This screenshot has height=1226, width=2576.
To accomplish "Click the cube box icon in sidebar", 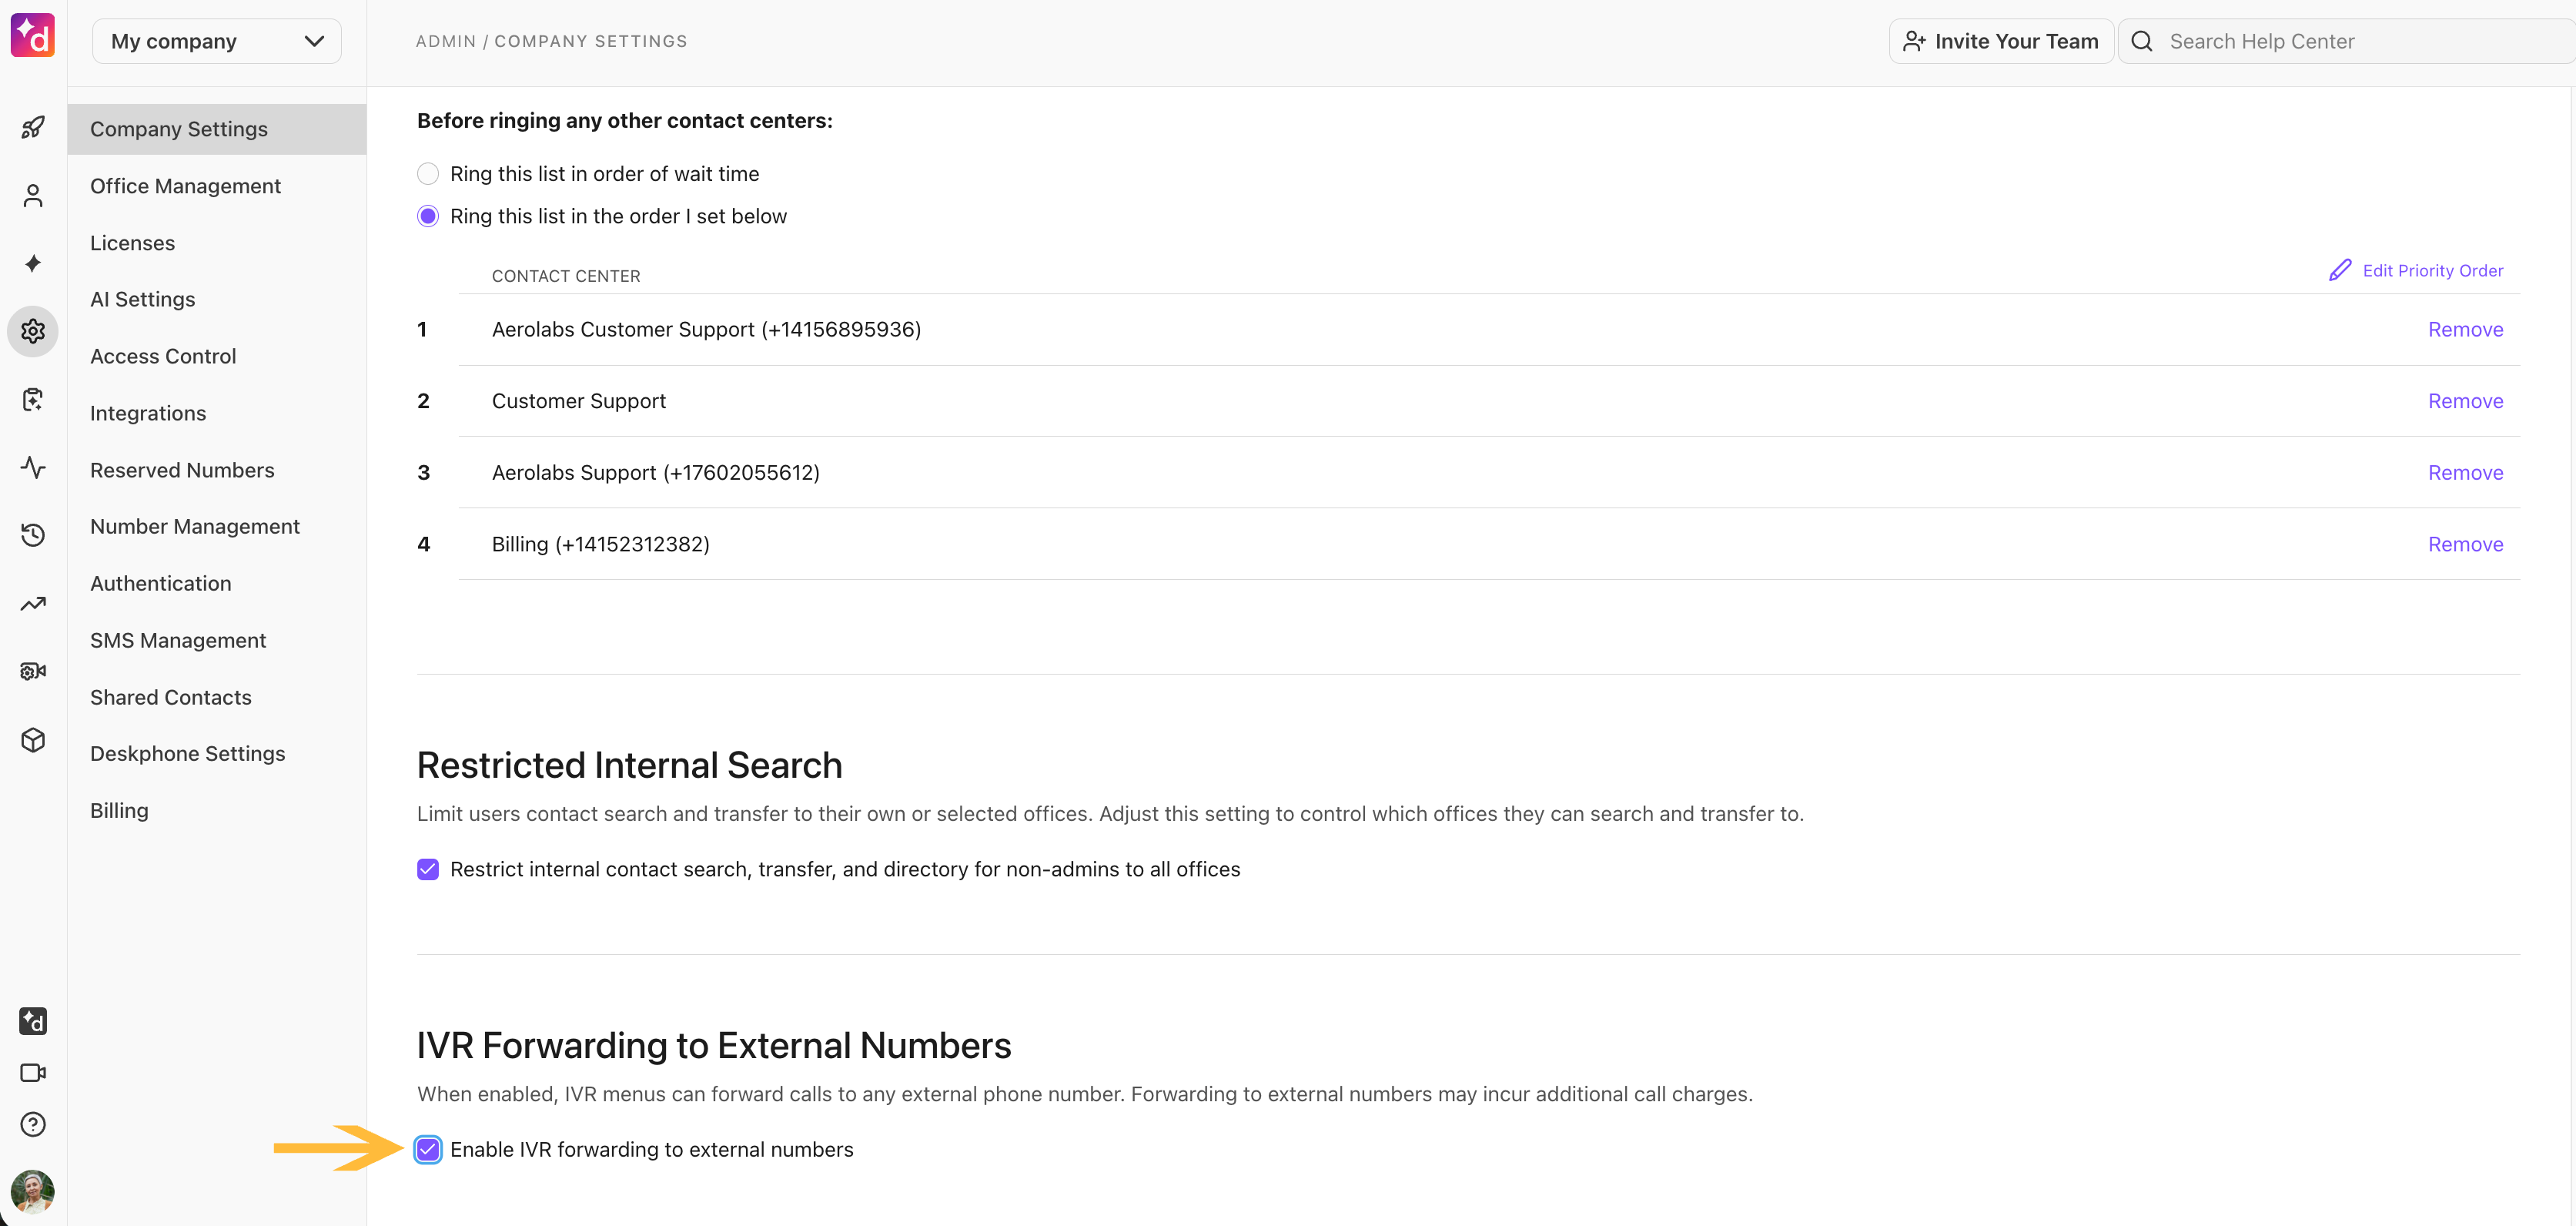I will pos(33,739).
